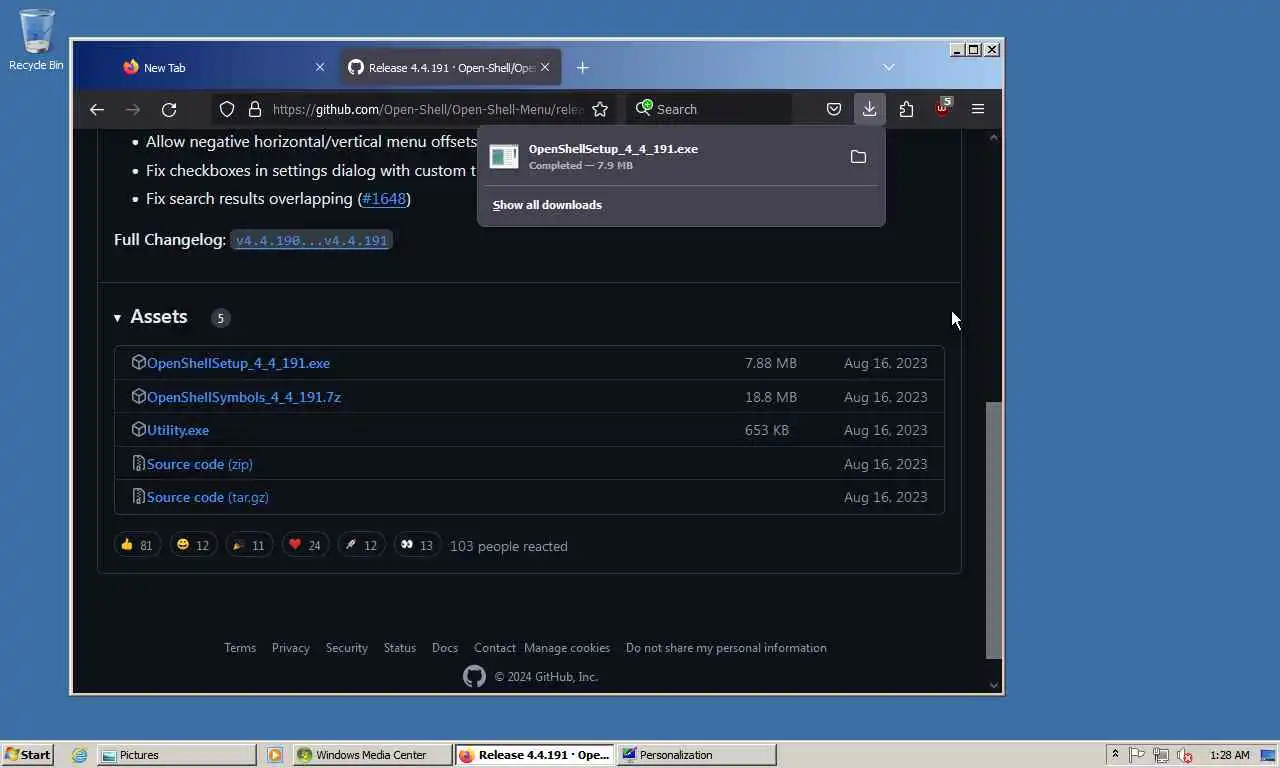Download Source code (zip)

199,464
